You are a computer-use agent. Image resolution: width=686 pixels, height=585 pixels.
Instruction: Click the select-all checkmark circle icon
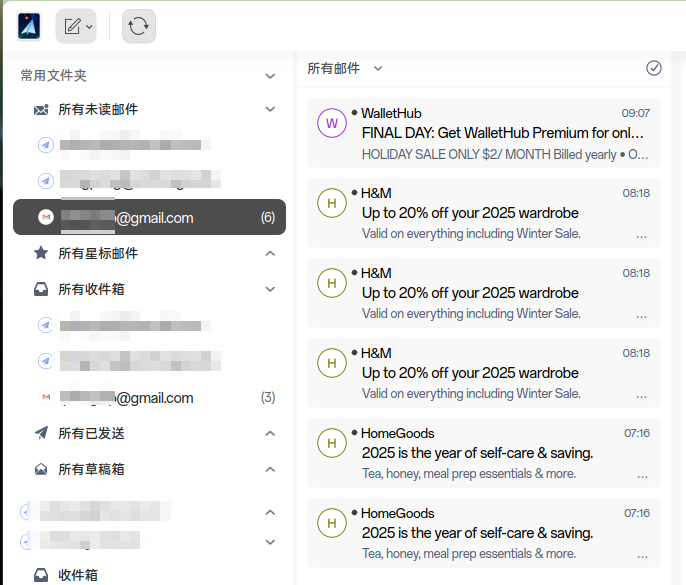(x=654, y=68)
